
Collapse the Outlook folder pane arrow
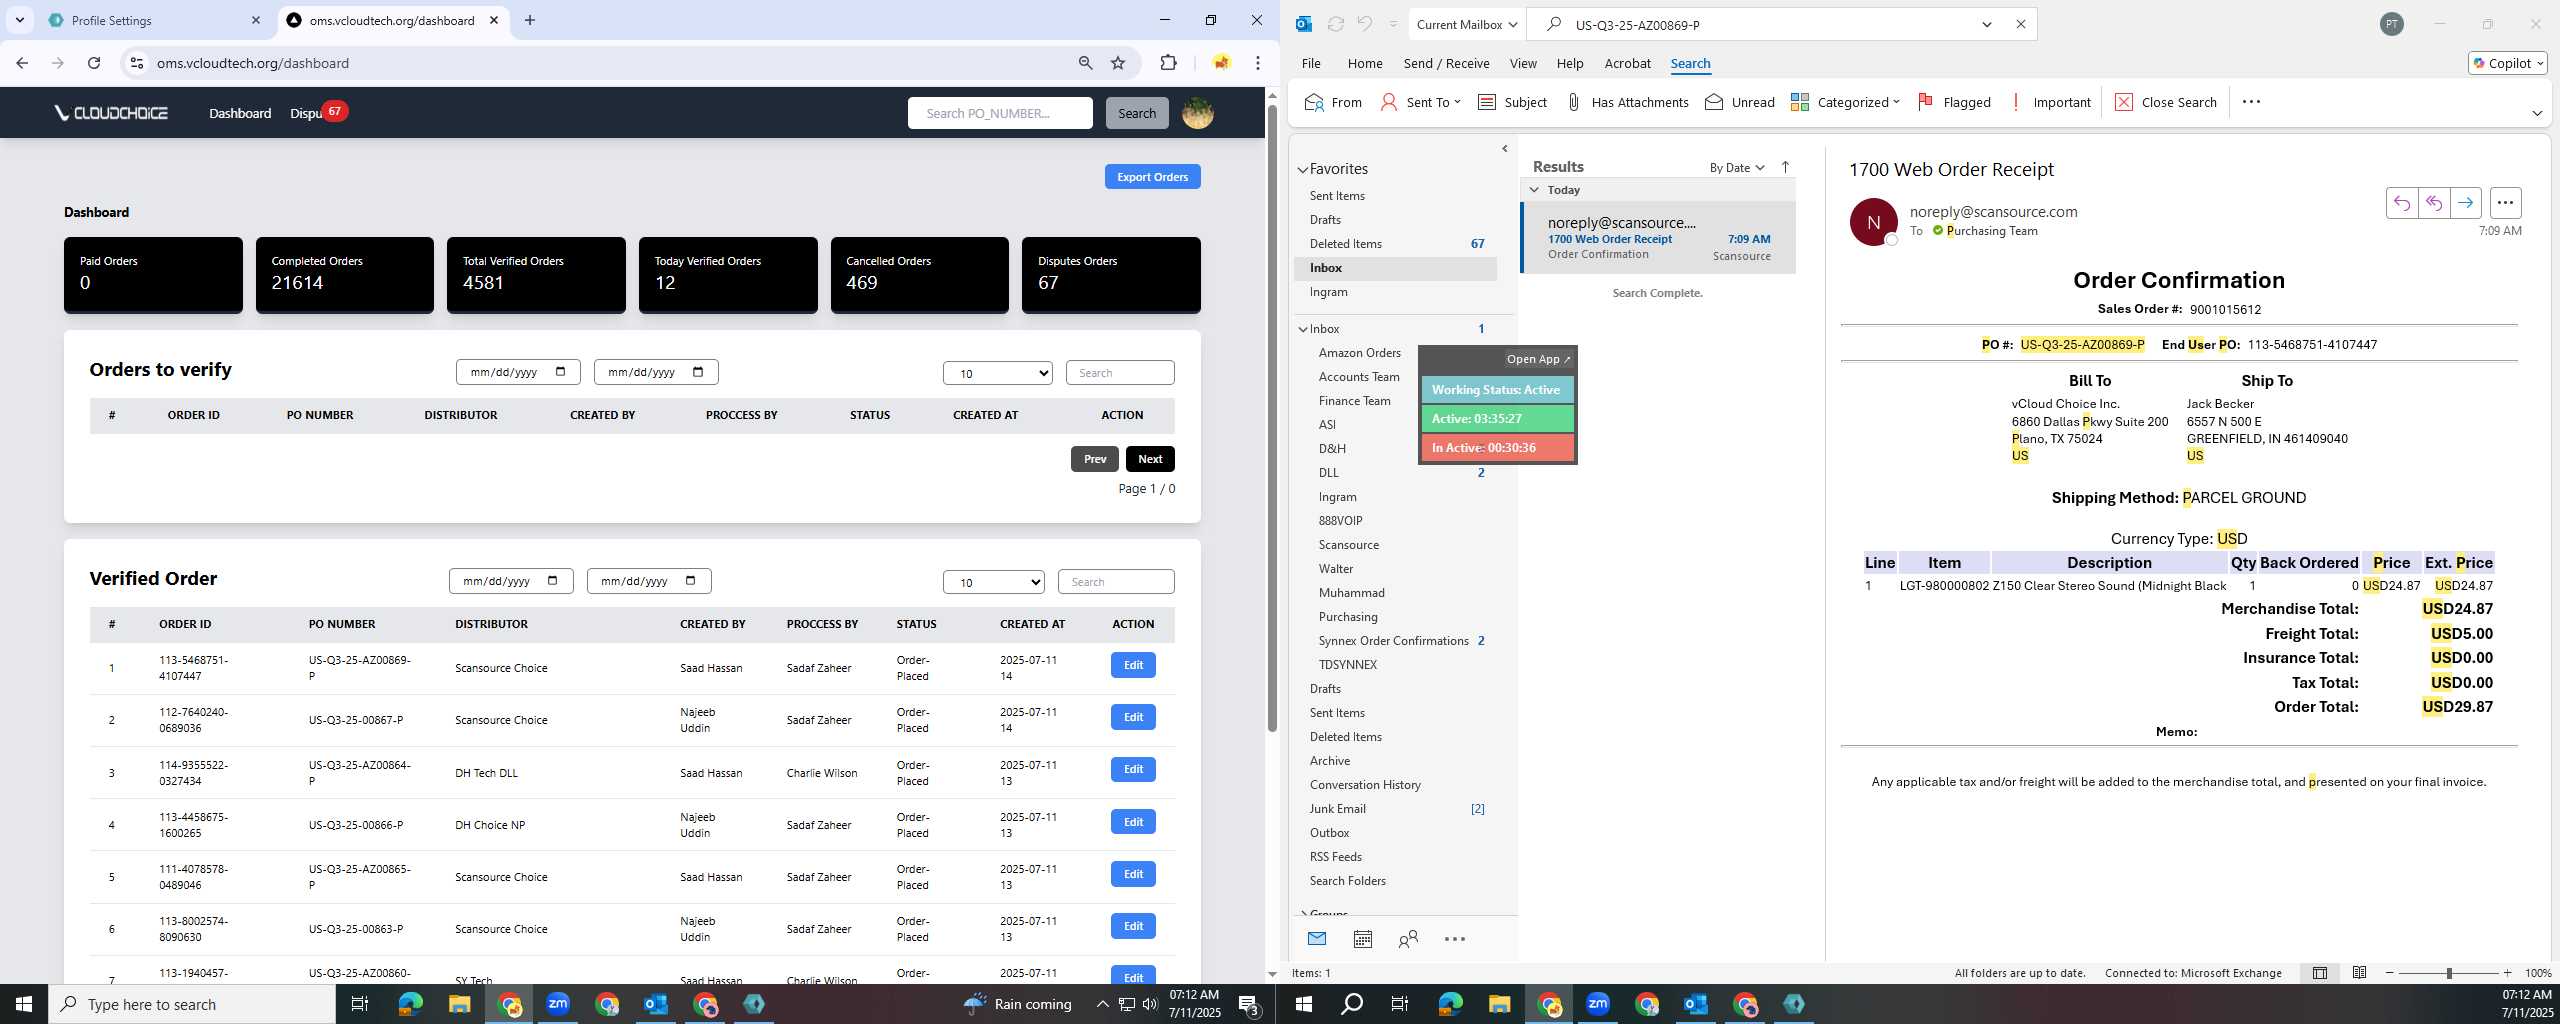point(1505,149)
